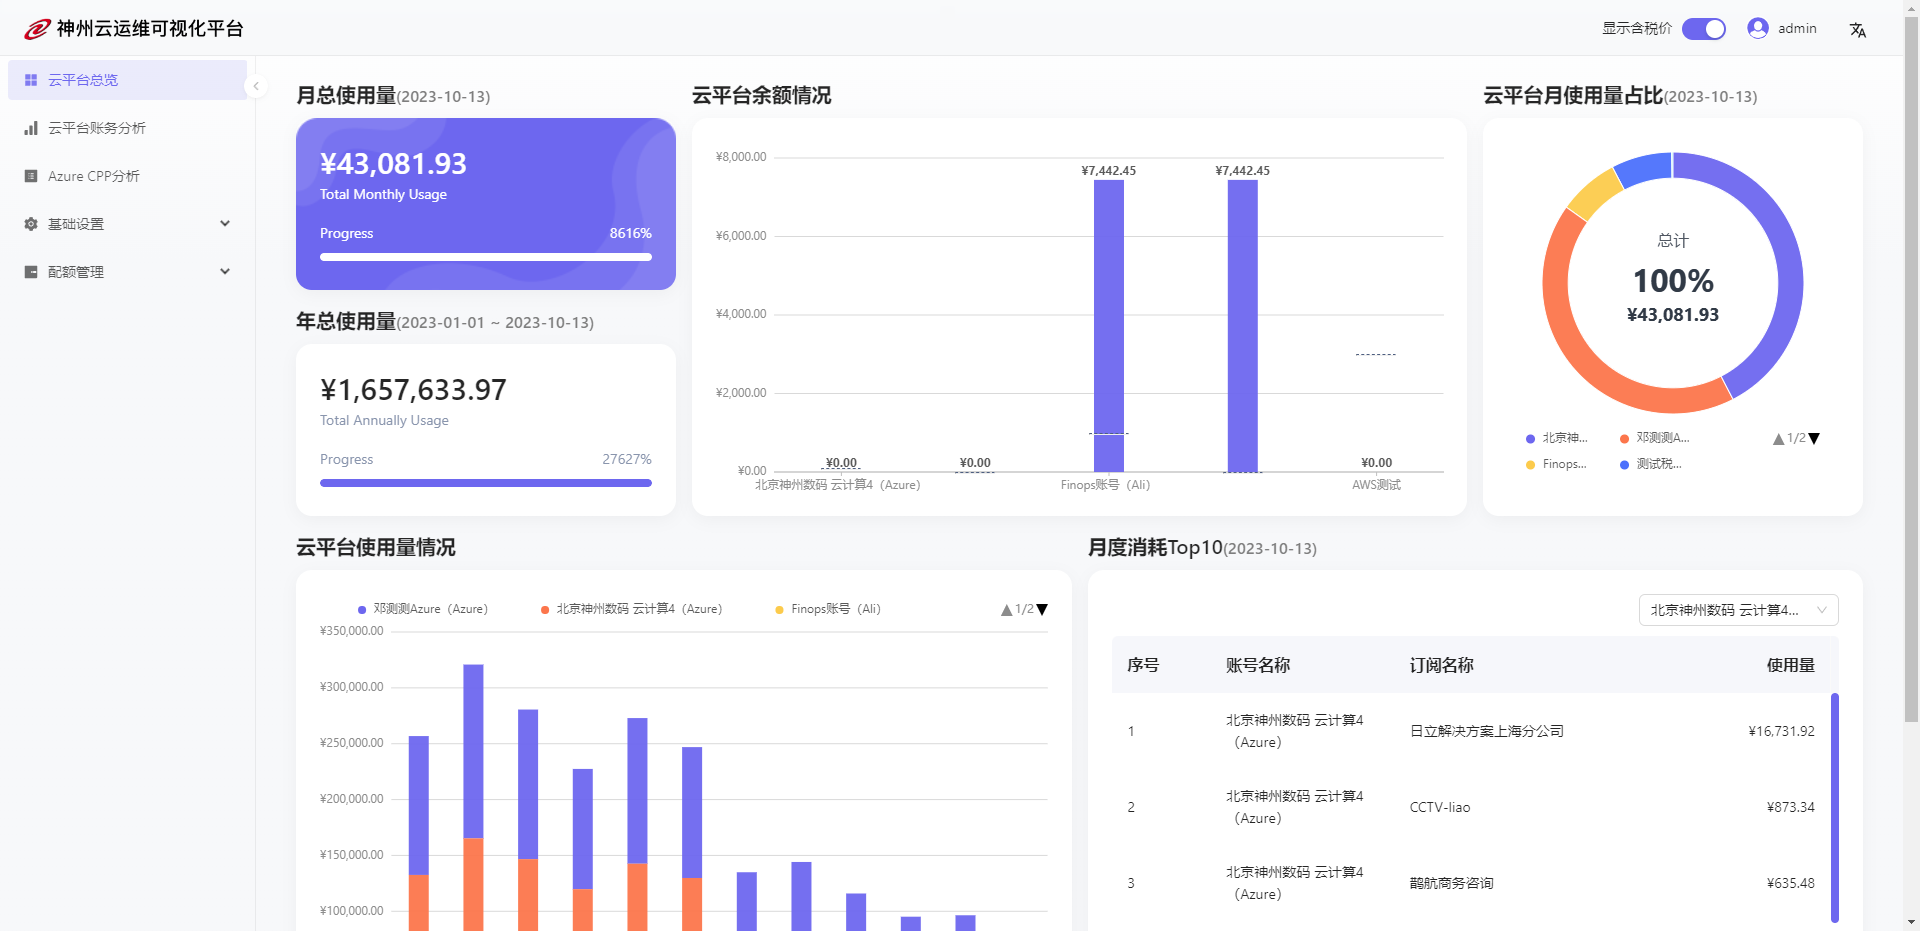Click the 账号名称 column header
The height and width of the screenshot is (931, 1920).
pos(1258,665)
